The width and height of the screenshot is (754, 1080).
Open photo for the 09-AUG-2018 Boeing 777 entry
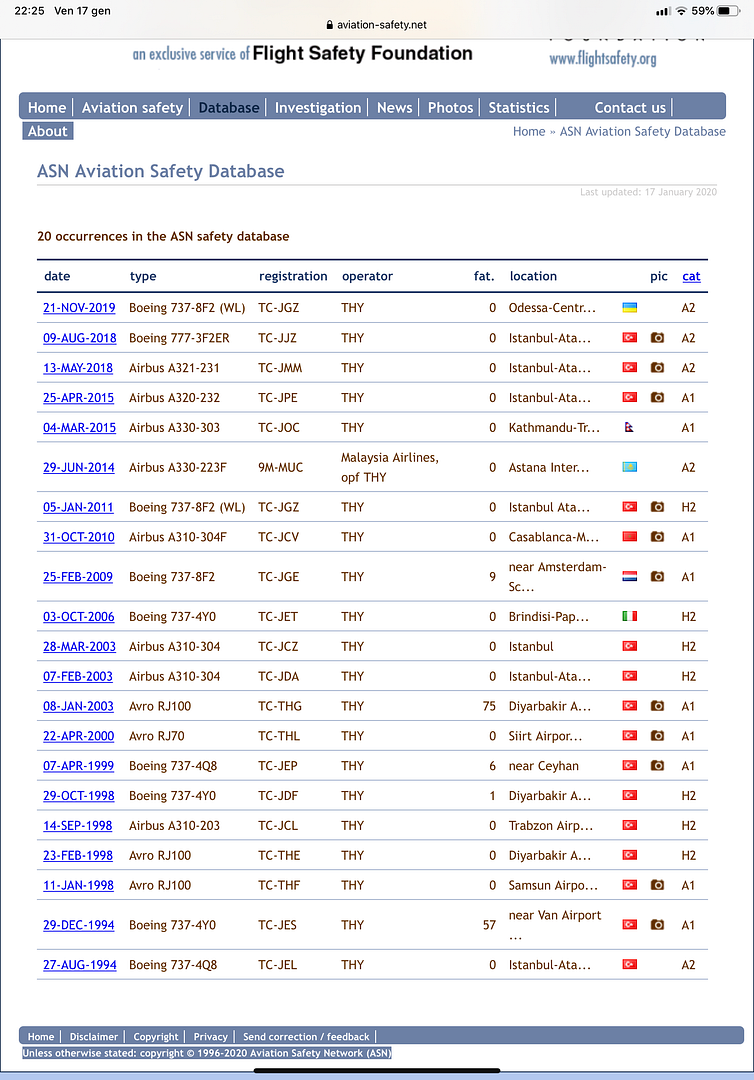[x=658, y=338]
